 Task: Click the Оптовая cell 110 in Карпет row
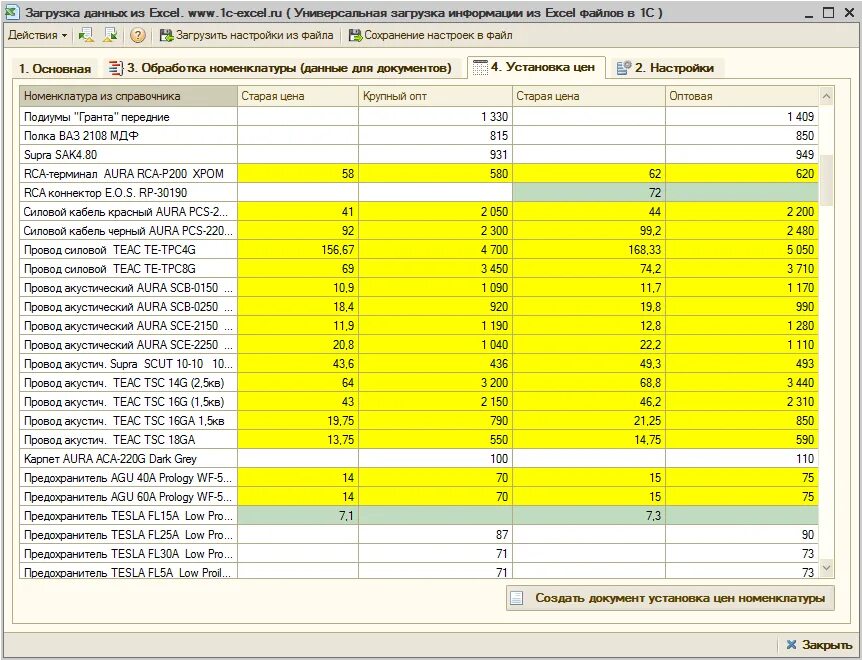click(742, 459)
